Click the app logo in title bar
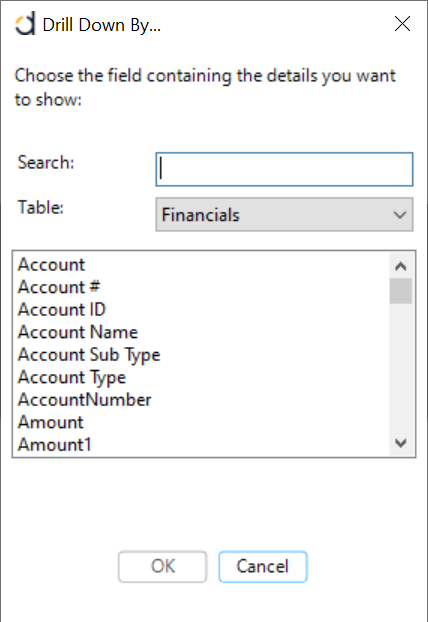 [x=25, y=24]
